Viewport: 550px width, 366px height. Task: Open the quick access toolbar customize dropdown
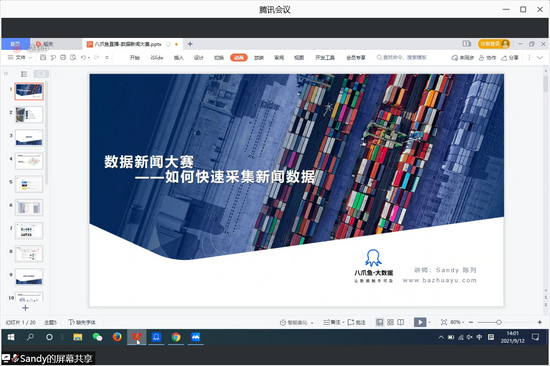(107, 57)
